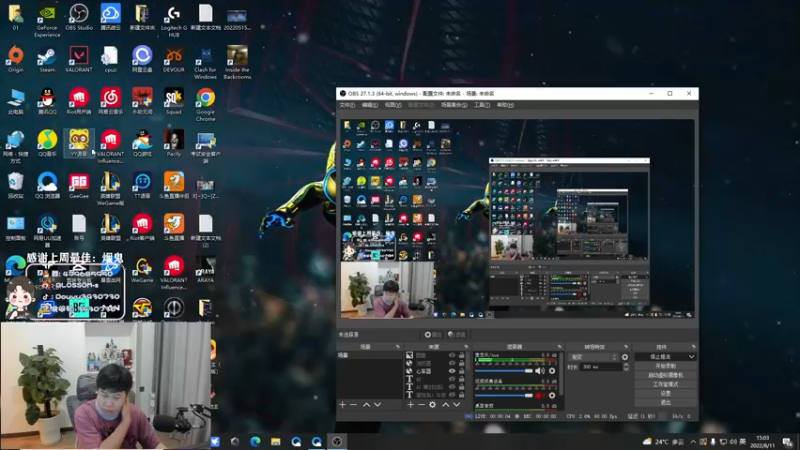Open the 文件 menu in OBS
This screenshot has height=450, width=800.
[347, 105]
